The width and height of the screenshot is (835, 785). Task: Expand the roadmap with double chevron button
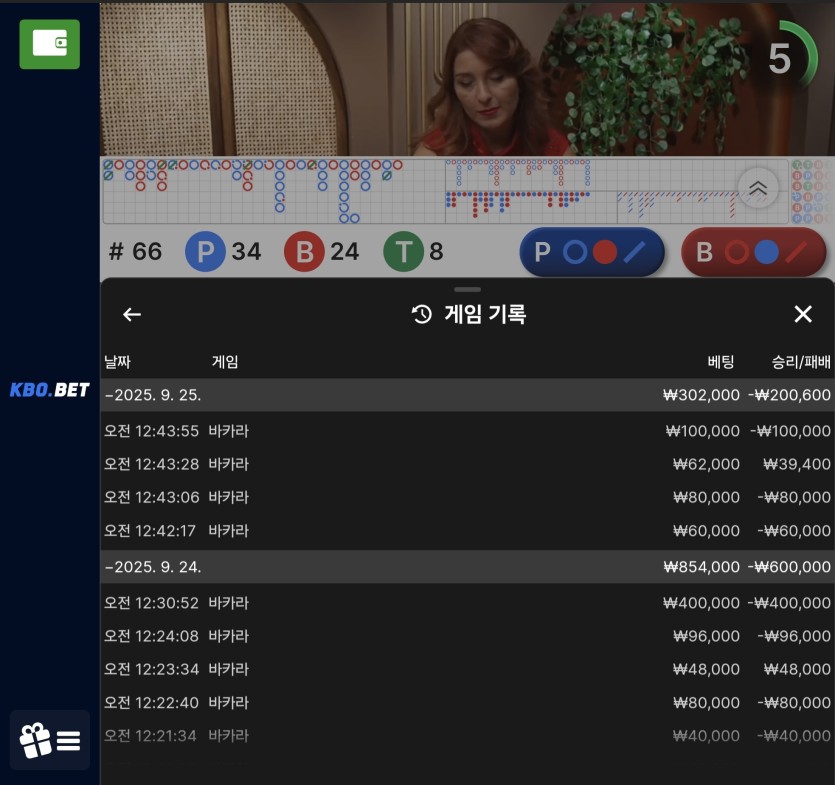[758, 187]
